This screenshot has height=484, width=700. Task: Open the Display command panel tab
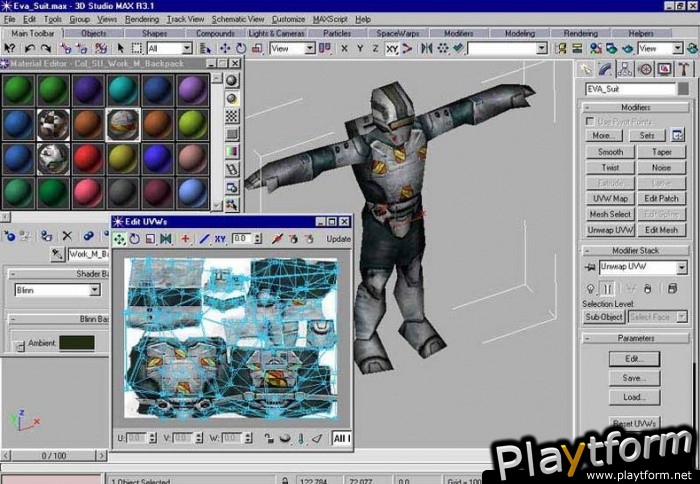(665, 69)
